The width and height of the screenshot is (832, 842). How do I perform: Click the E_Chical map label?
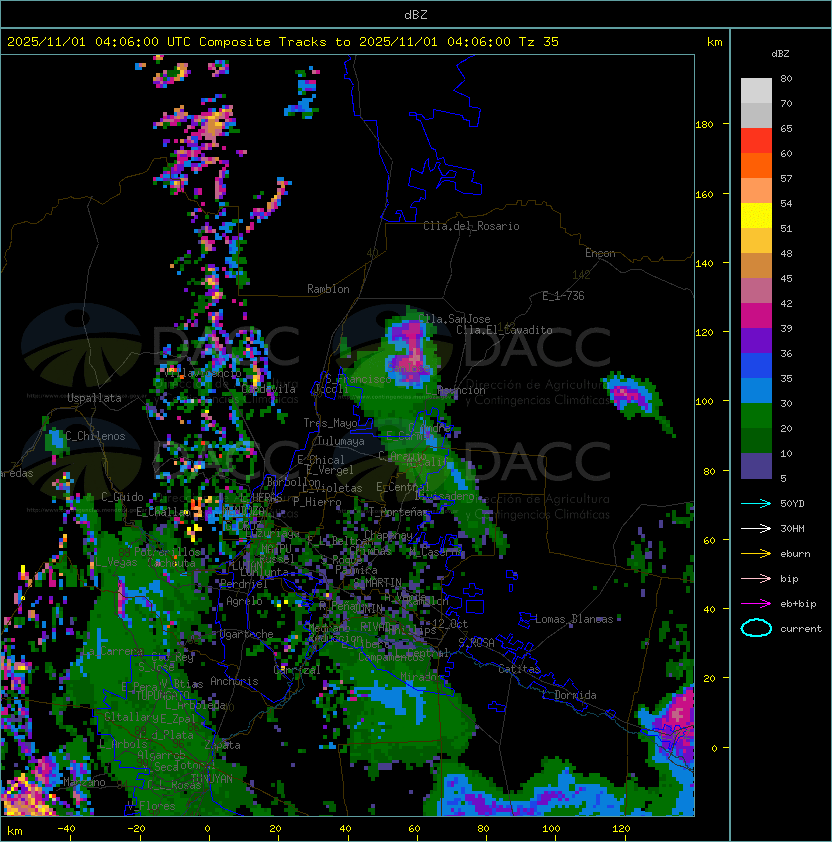click(321, 460)
